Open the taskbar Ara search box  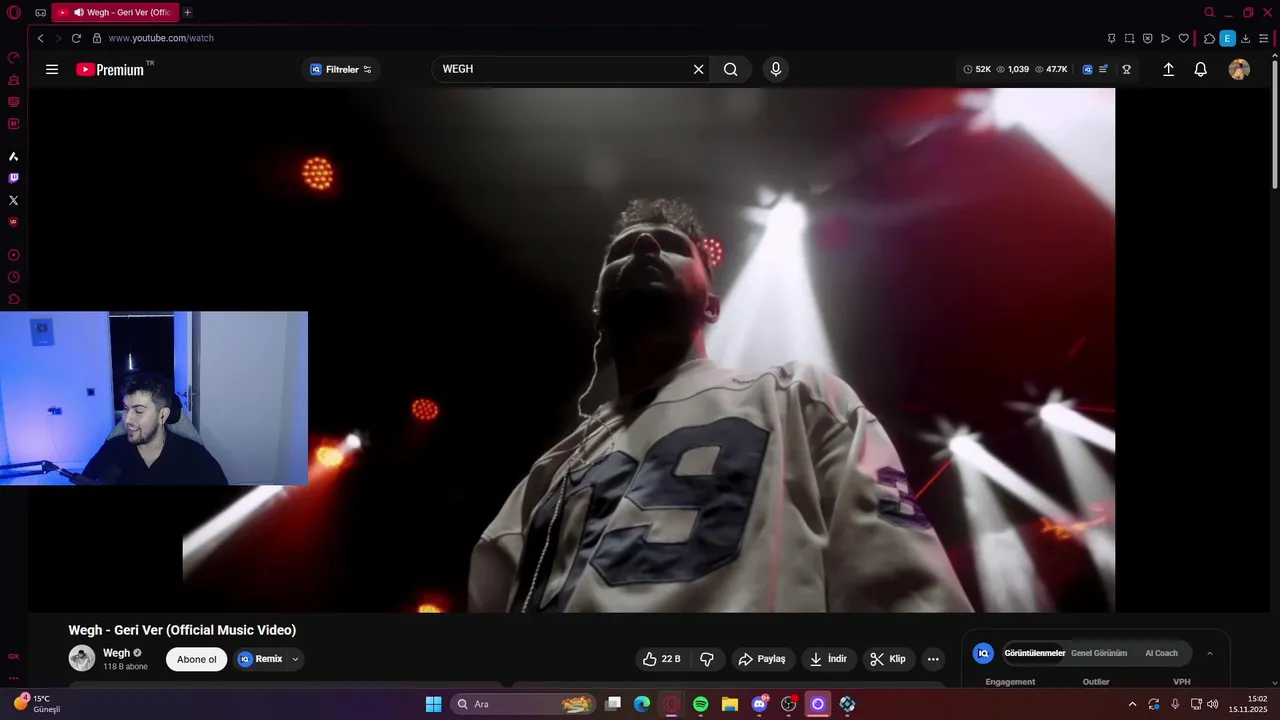[524, 704]
